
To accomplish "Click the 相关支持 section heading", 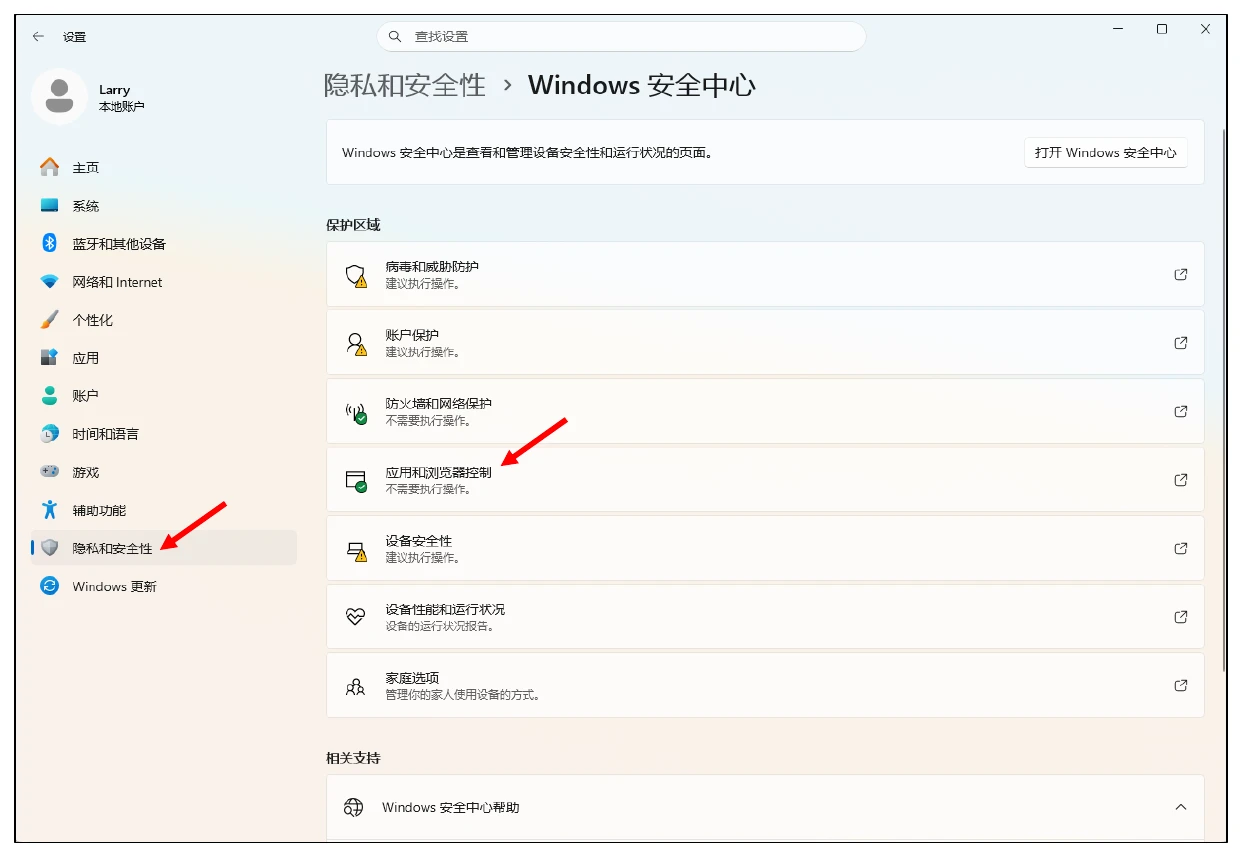I will pyautogui.click(x=353, y=758).
